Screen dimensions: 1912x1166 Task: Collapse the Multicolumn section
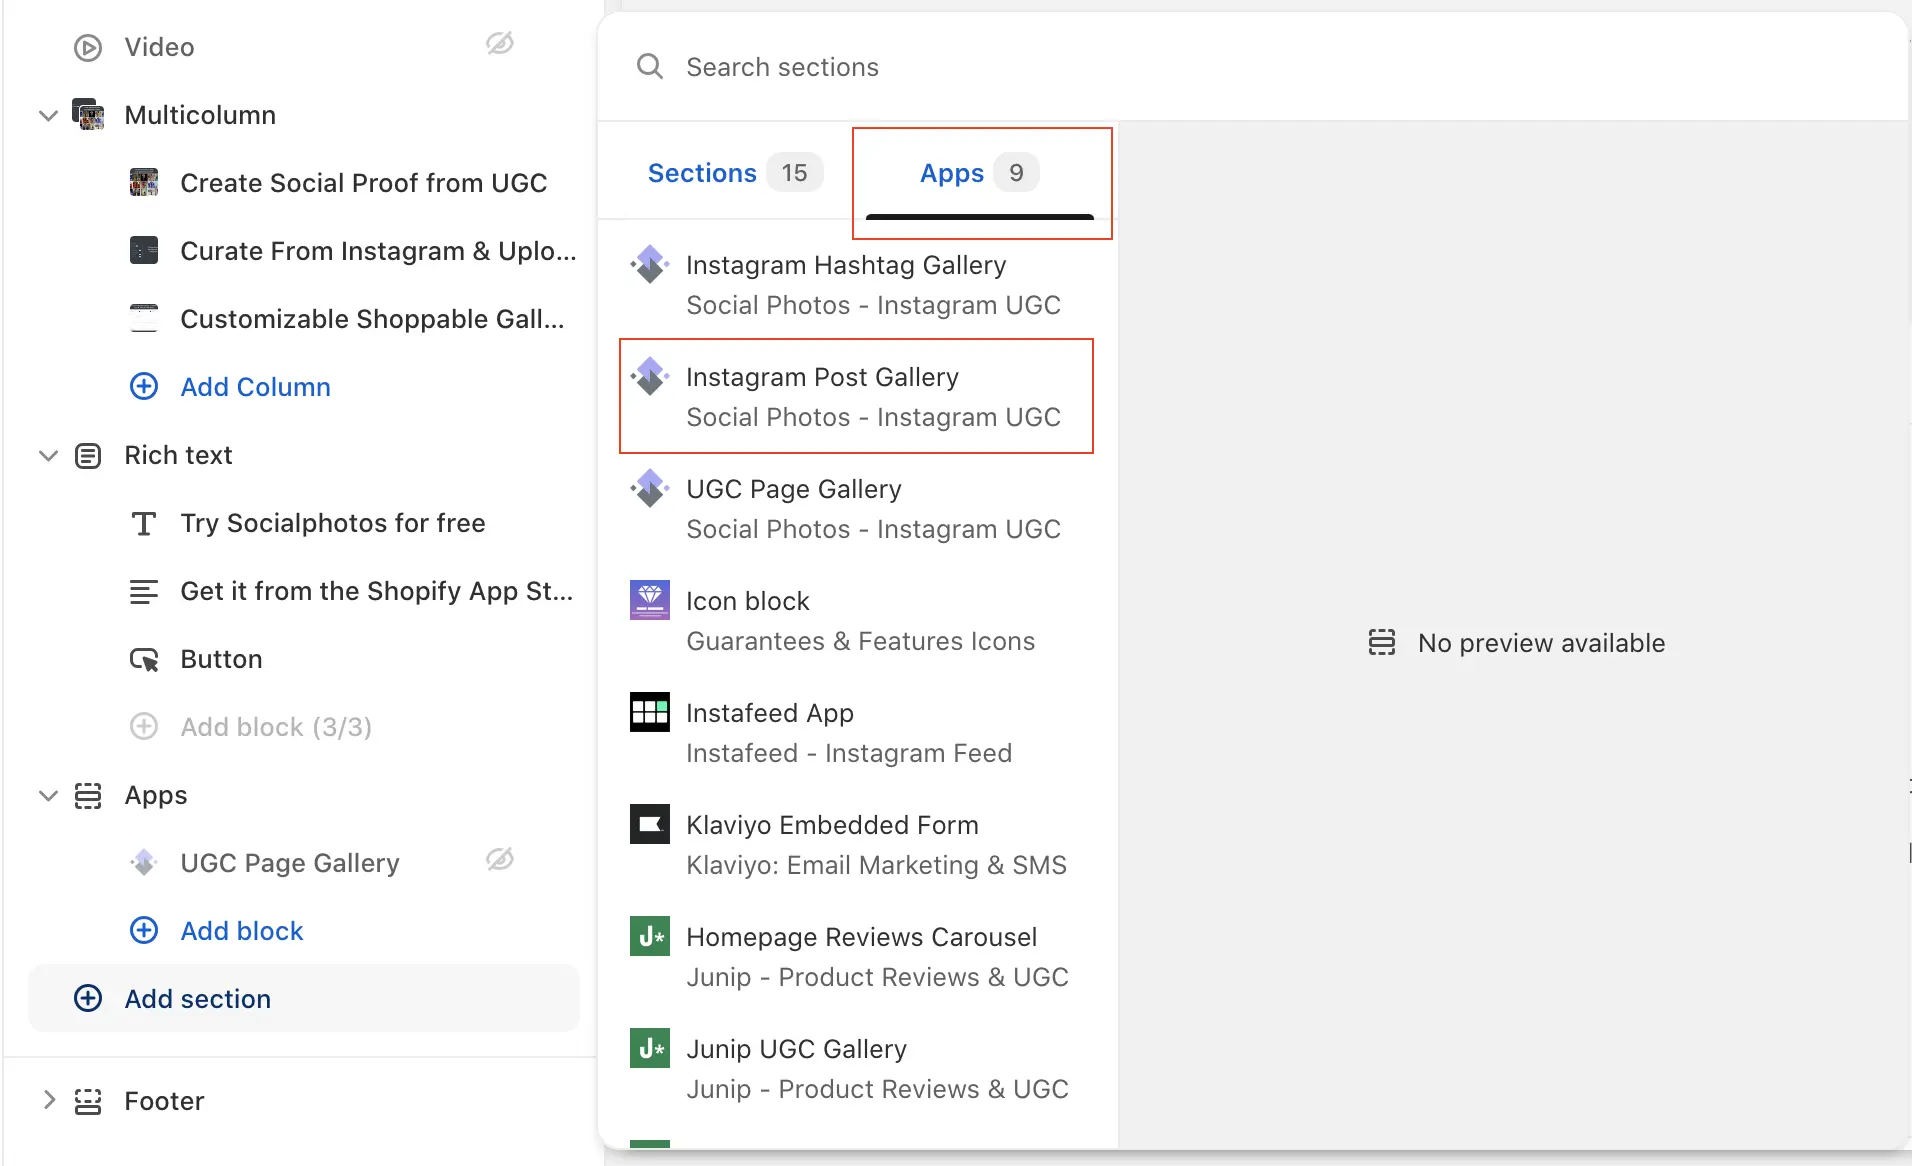[x=48, y=115]
